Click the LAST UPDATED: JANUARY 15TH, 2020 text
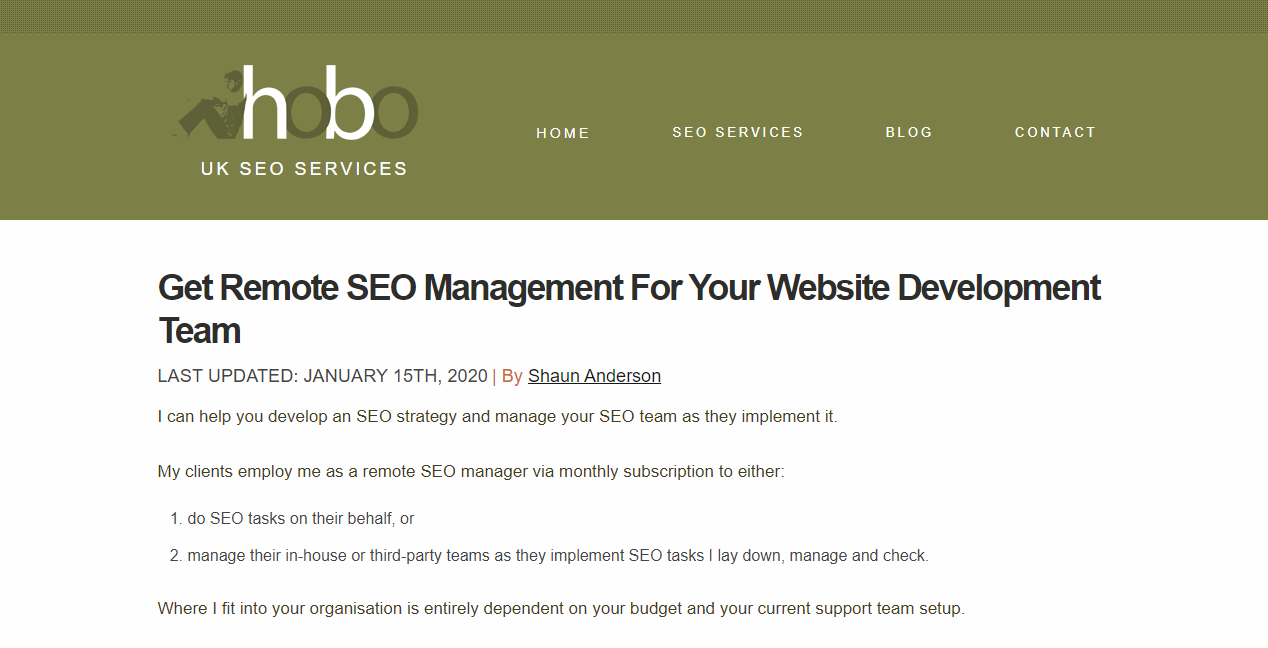 (x=323, y=376)
